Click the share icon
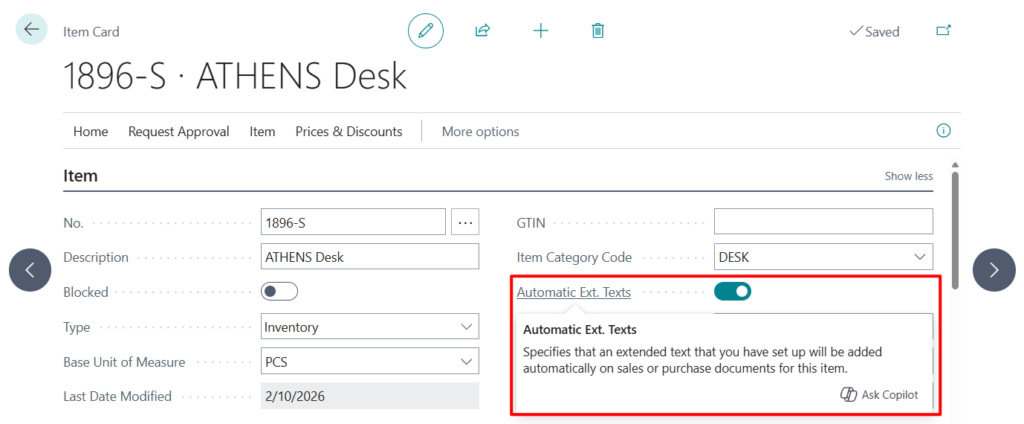This screenshot has height=424, width=1024. (482, 31)
